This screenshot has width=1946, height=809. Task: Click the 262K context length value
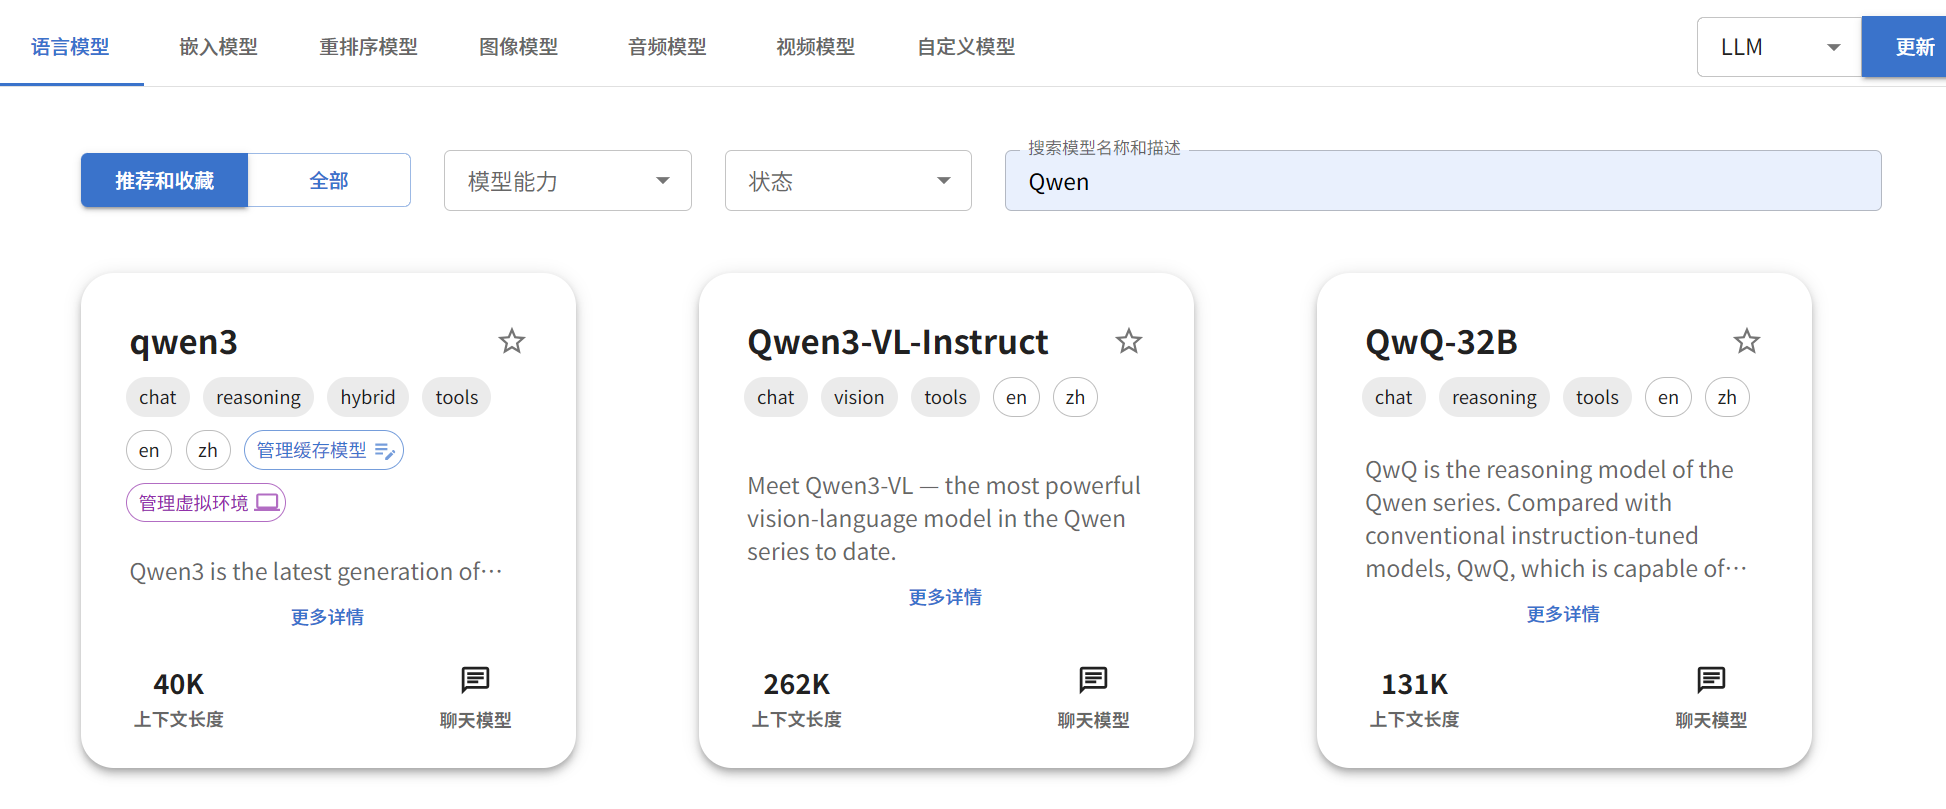(x=796, y=684)
